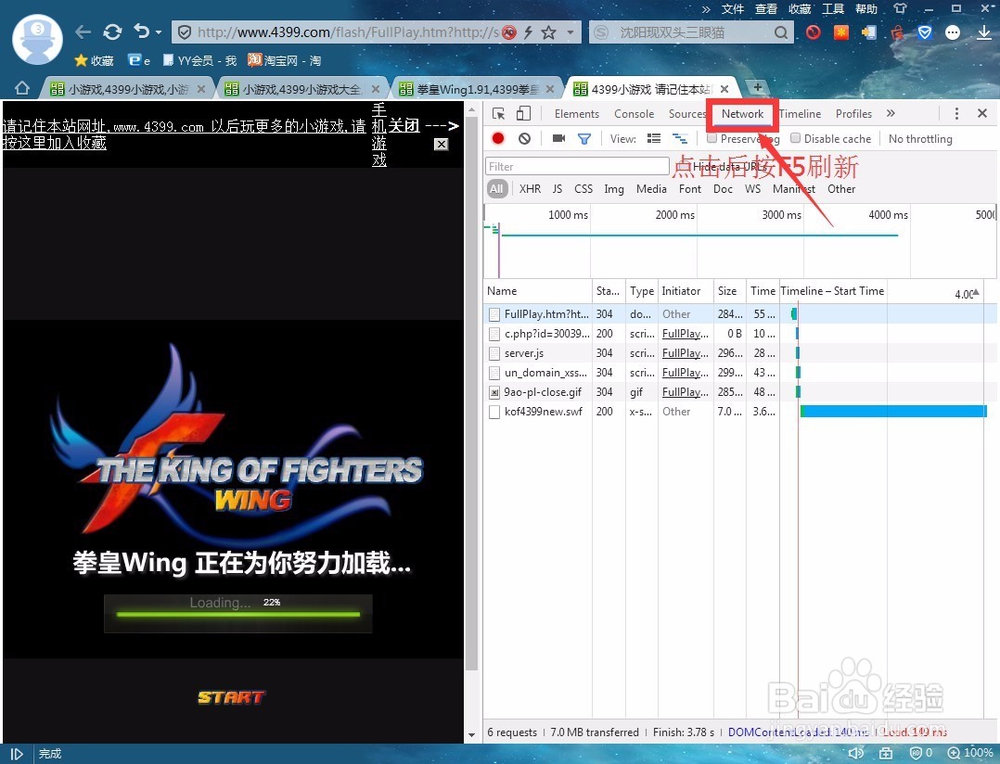The image size is (1000, 764).
Task: Switch to the Profiles panel
Action: (853, 114)
